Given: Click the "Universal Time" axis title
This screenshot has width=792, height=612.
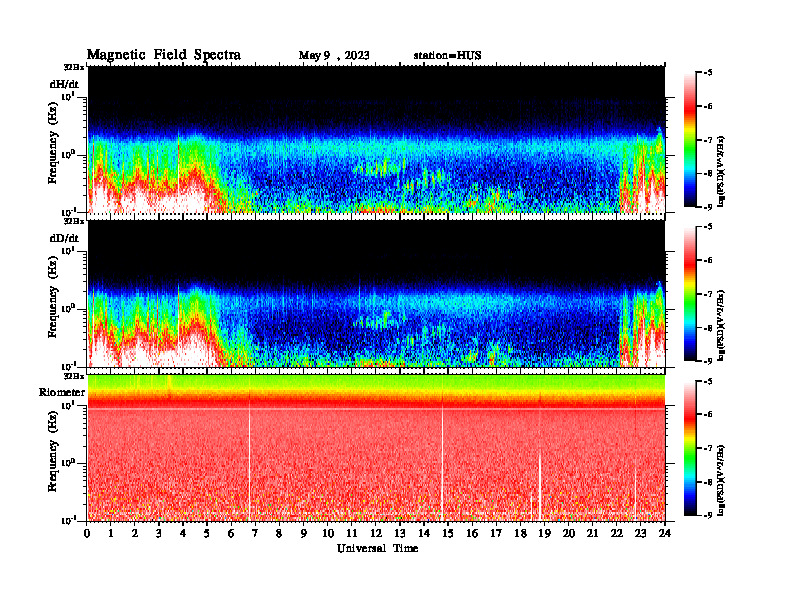Looking at the screenshot, I should (x=377, y=548).
